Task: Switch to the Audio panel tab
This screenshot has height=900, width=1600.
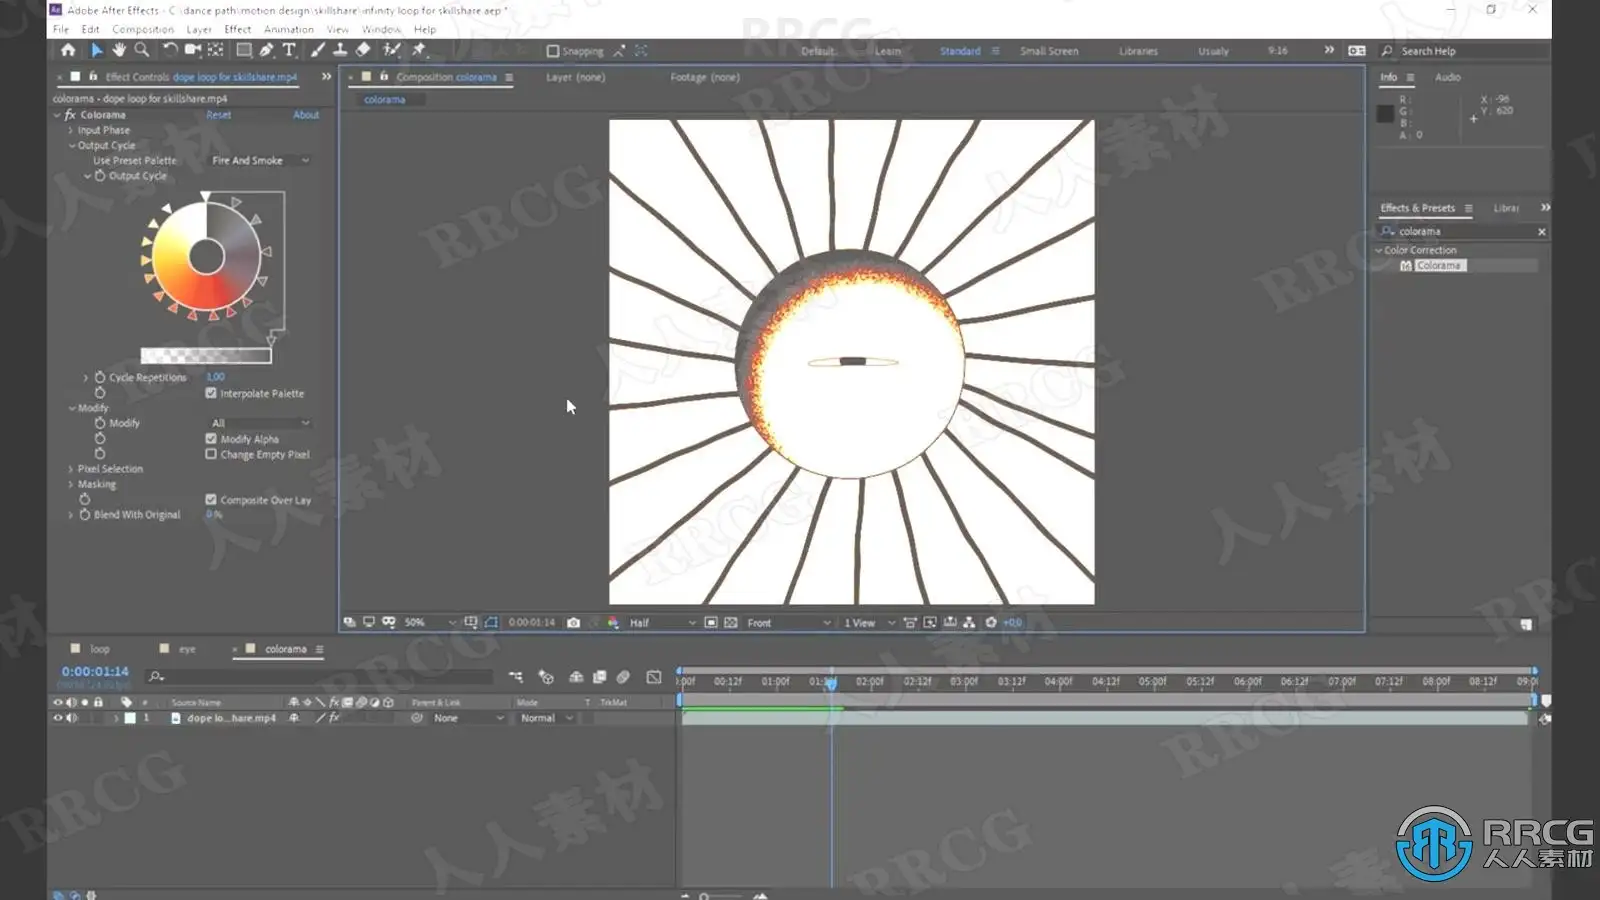Action: click(x=1447, y=77)
